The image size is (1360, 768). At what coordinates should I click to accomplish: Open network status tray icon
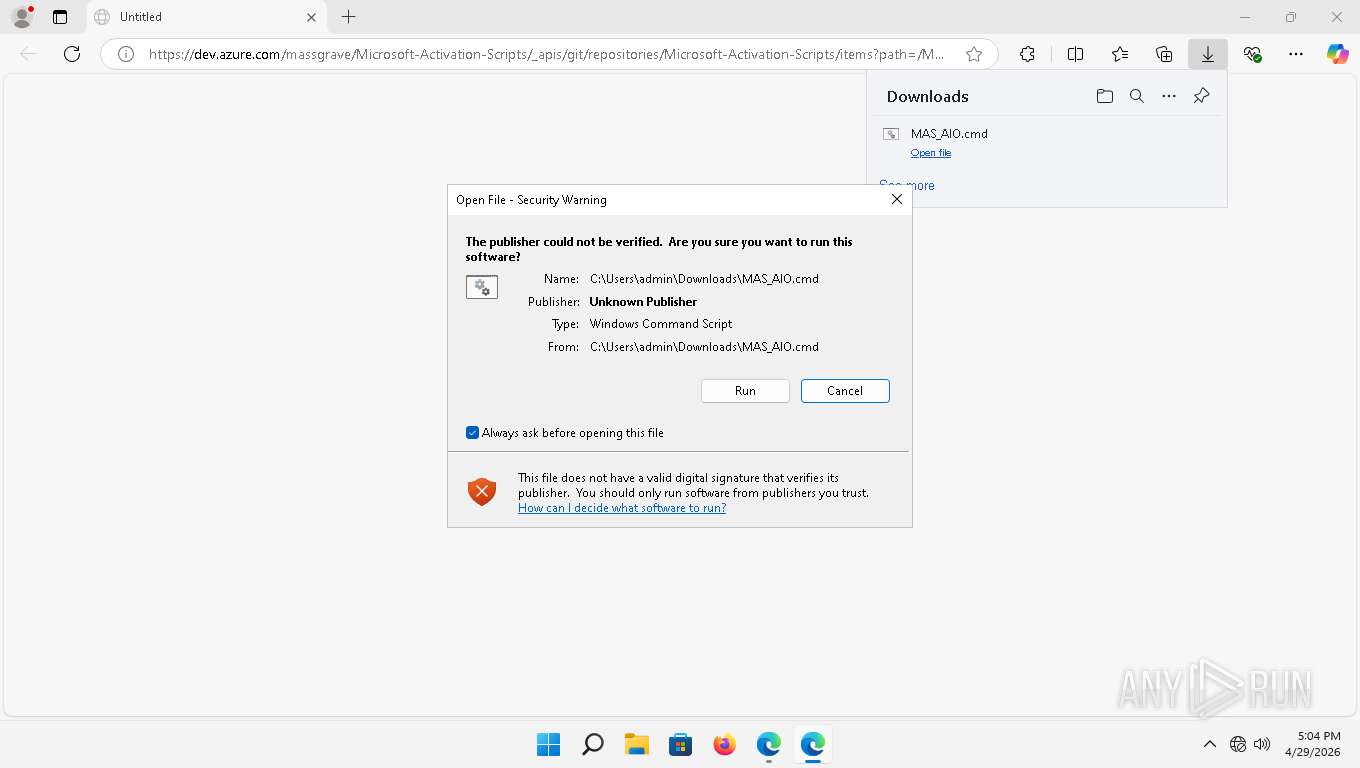[1238, 744]
